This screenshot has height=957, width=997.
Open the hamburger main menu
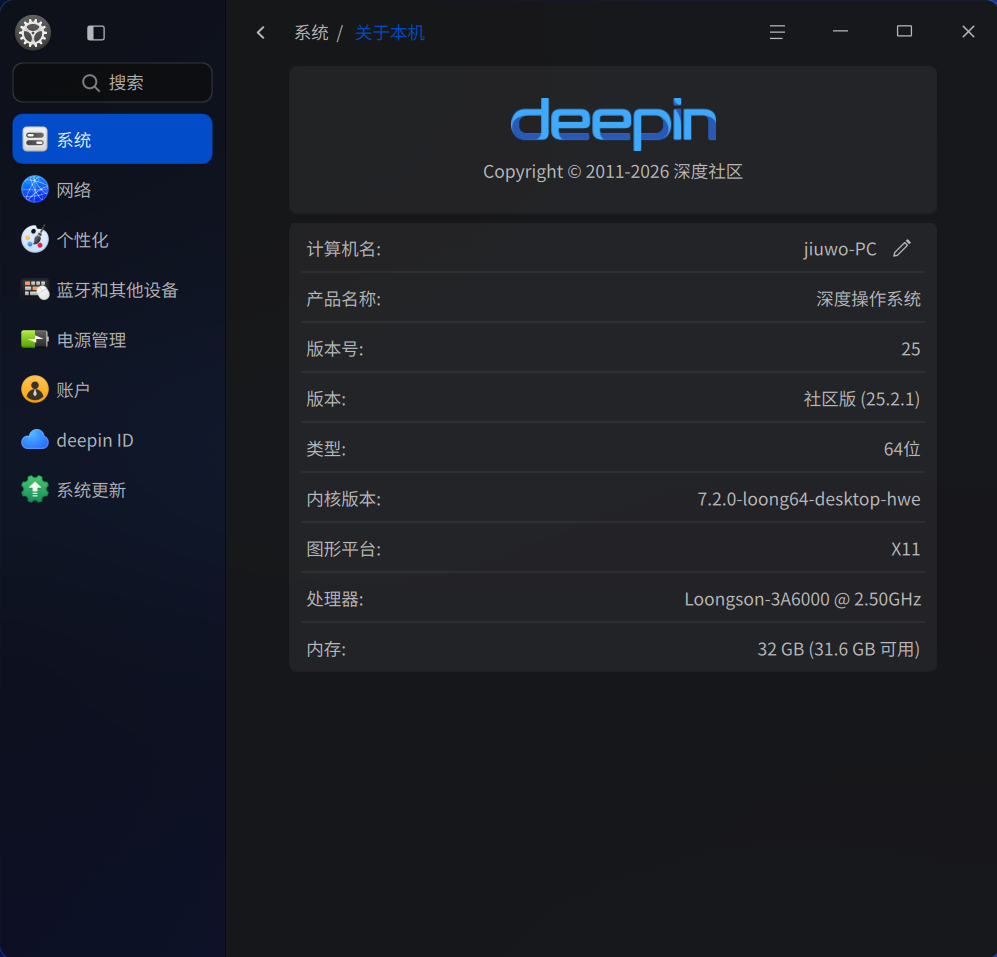point(777,32)
